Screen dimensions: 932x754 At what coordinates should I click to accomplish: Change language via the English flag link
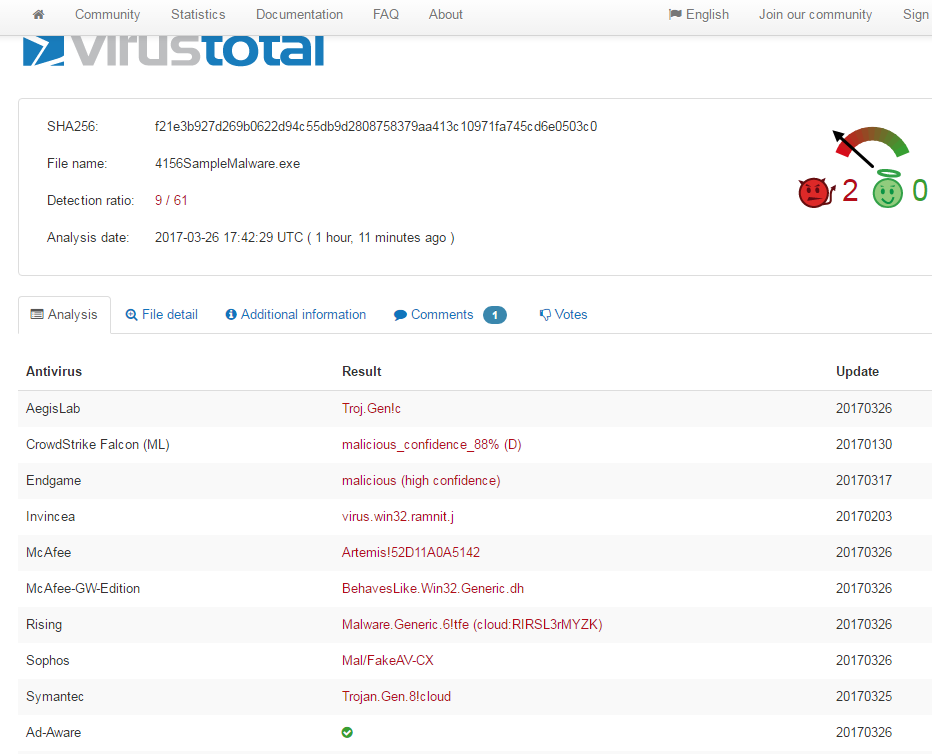[x=699, y=14]
